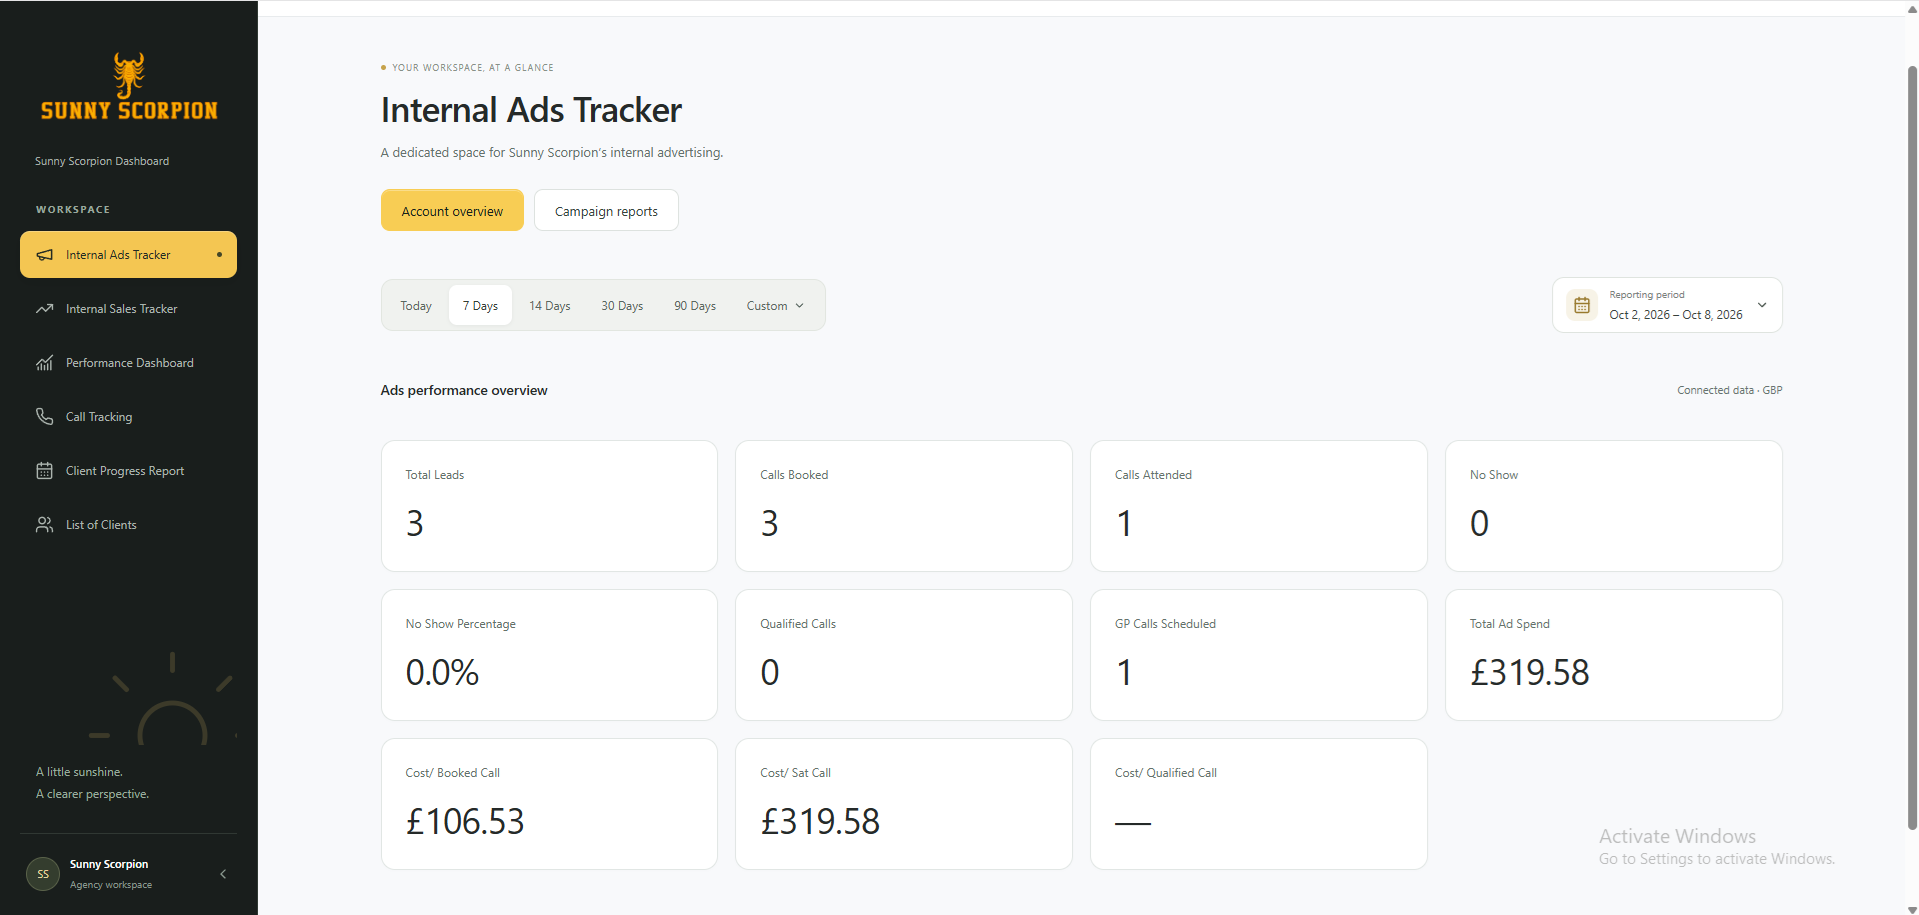The width and height of the screenshot is (1919, 915).
Task: Click the Internal Ads Tracker page title
Action: click(x=531, y=110)
